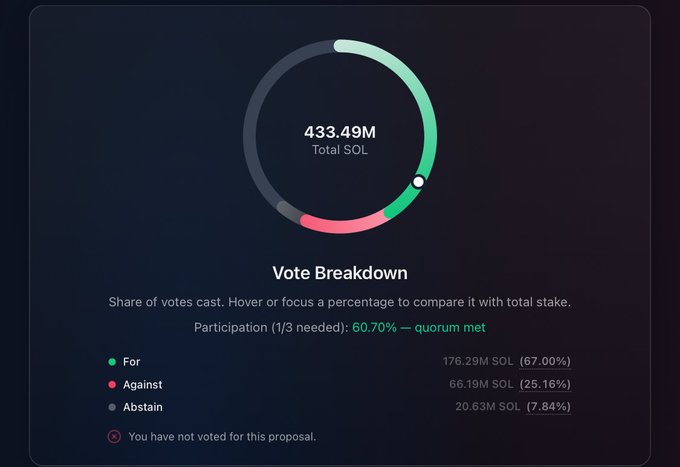Click the You have not voted message
Viewport: 680px width, 467px height.
[x=222, y=437]
